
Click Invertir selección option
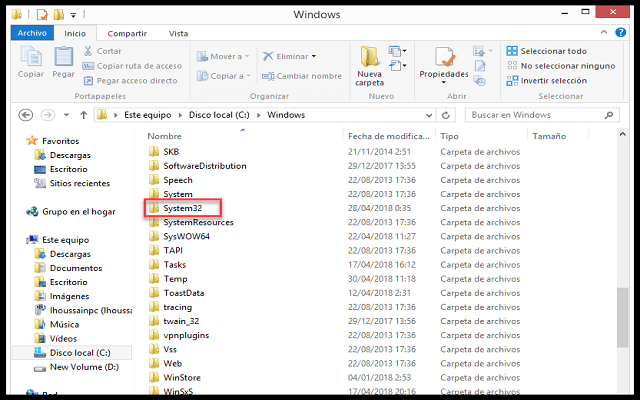tap(547, 80)
